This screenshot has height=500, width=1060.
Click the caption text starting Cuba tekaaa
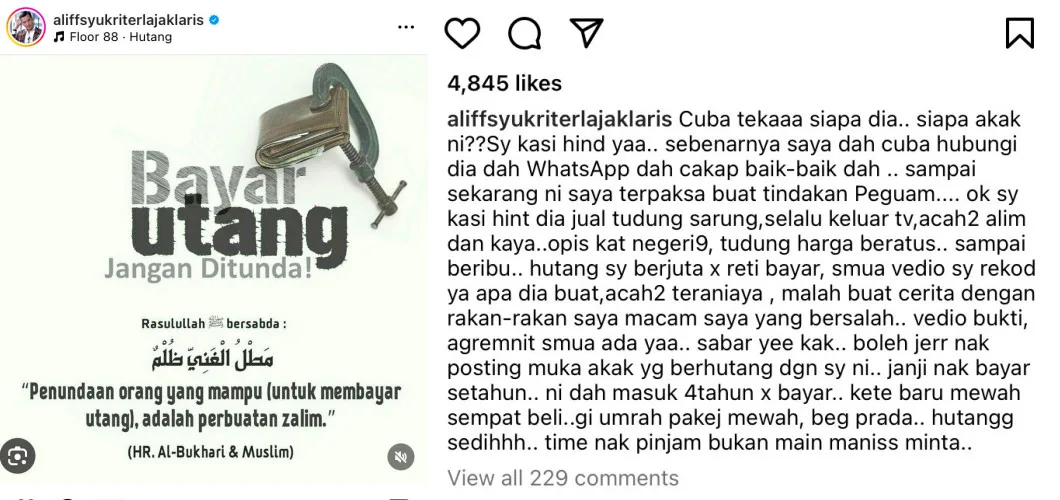(742, 281)
